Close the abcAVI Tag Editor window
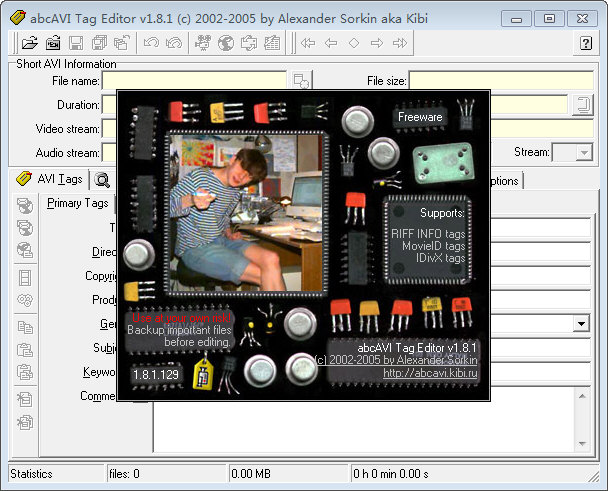Viewport: 608px width, 491px height. point(582,18)
